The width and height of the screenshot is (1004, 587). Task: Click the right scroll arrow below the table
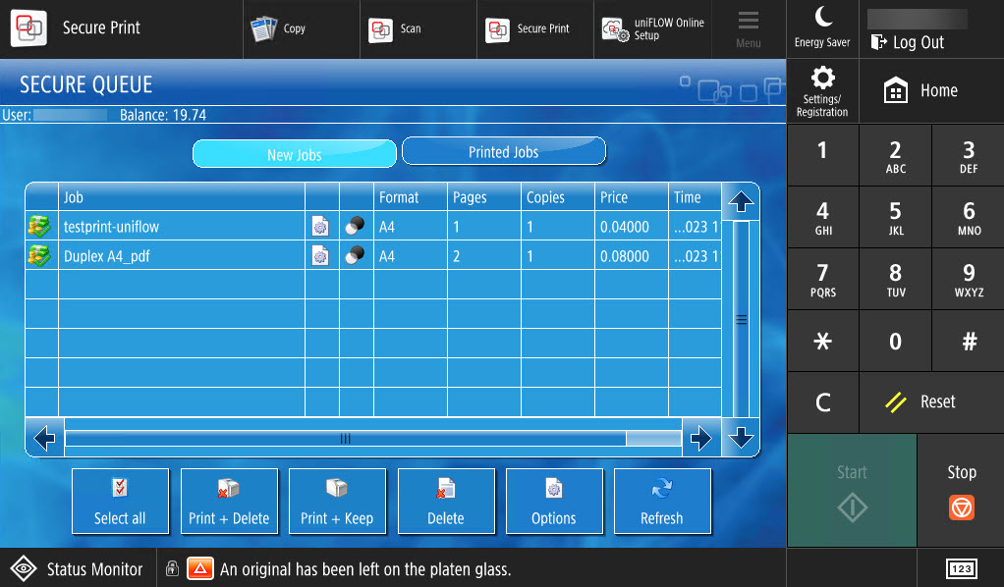click(x=702, y=438)
